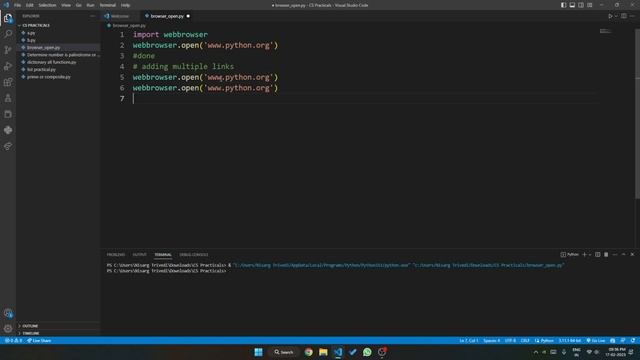Open the run button dropdown arrow
The height and width of the screenshot is (360, 640).
click(616, 16)
